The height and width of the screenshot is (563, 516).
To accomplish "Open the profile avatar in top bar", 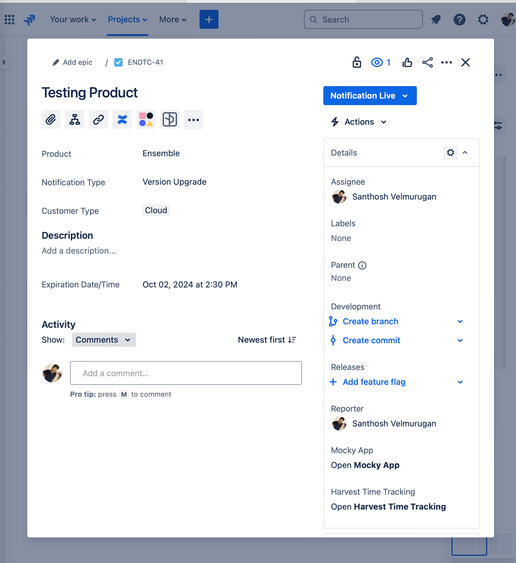I will click(508, 19).
